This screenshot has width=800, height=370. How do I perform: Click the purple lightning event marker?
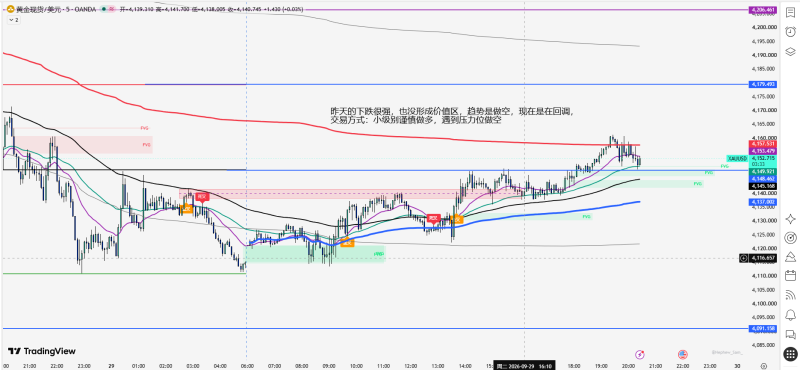[x=639, y=354]
